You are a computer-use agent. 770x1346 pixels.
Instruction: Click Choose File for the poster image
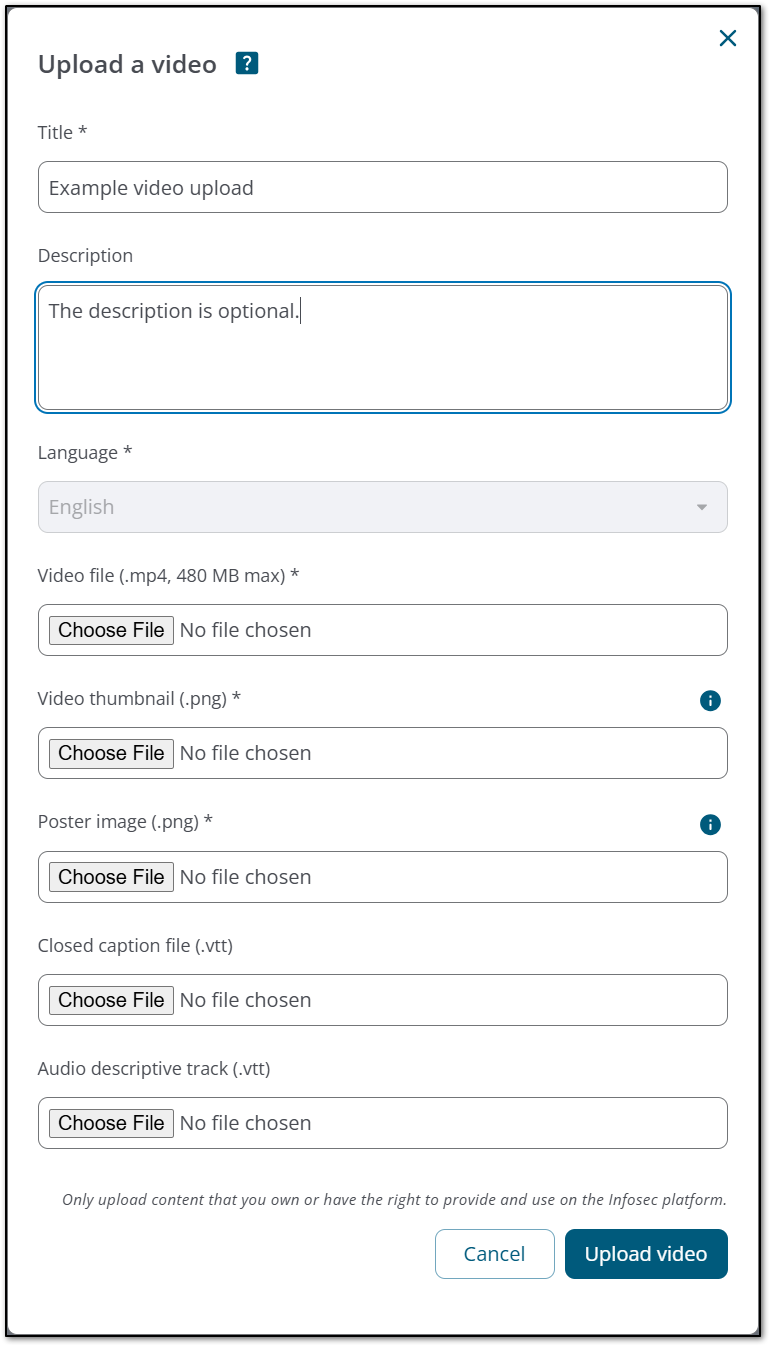(x=111, y=876)
